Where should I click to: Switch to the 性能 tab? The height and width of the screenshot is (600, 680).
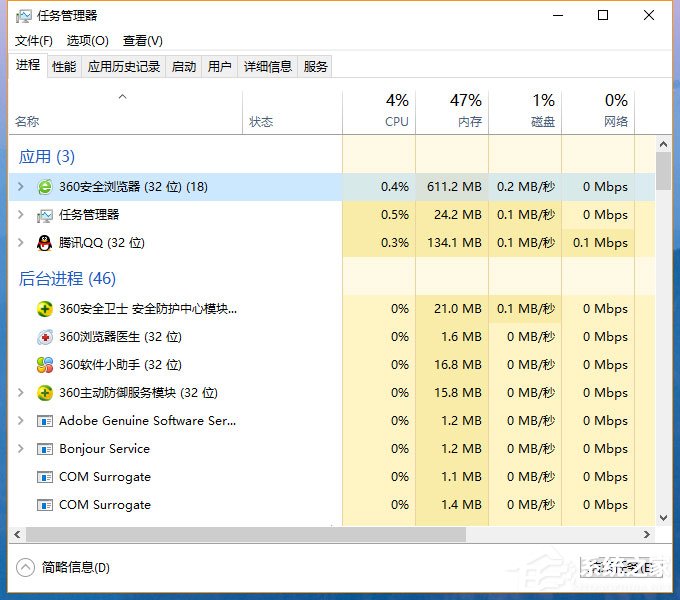click(64, 67)
